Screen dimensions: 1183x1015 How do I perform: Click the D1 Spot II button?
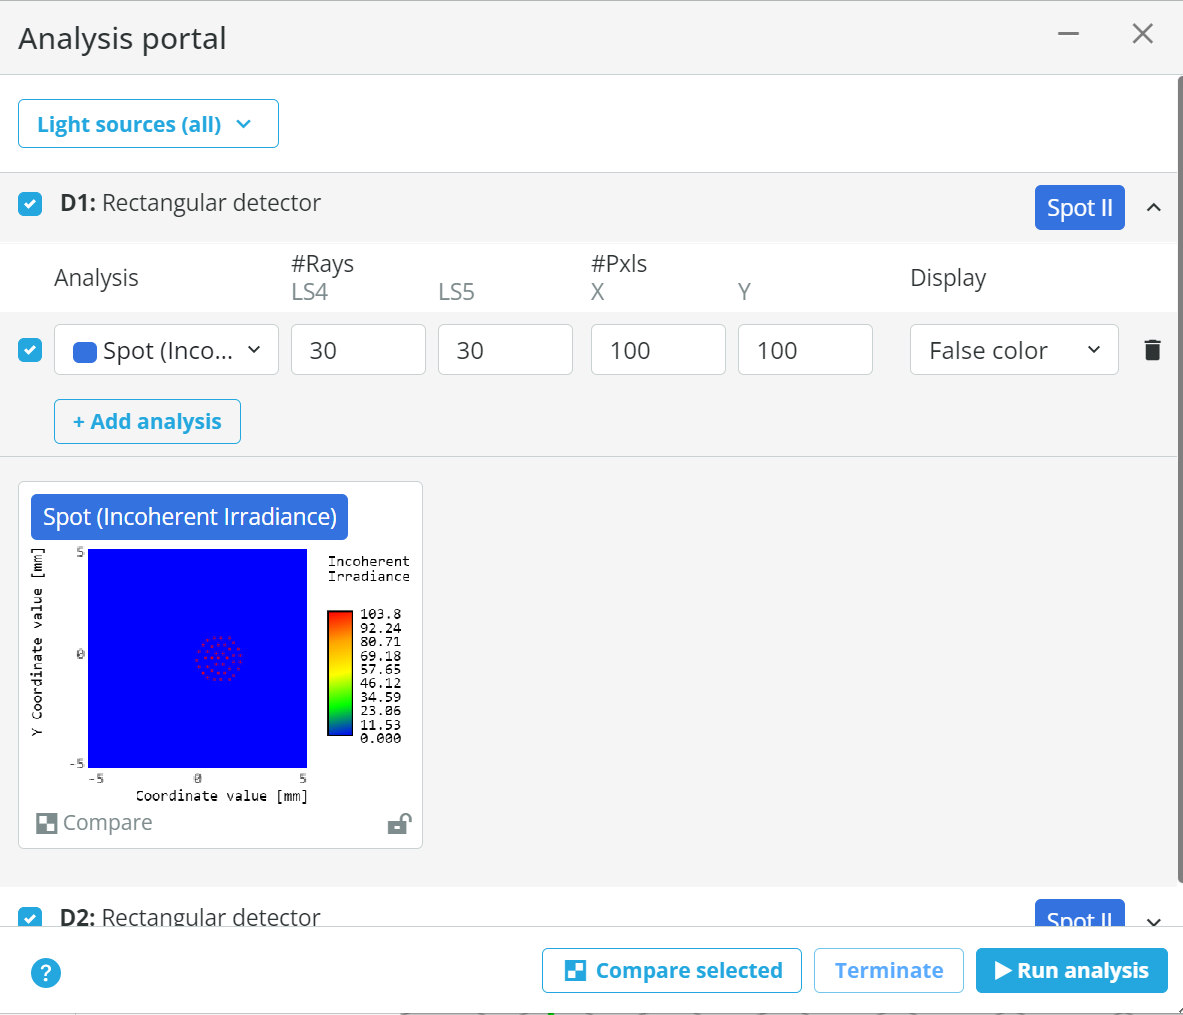pyautogui.click(x=1080, y=208)
